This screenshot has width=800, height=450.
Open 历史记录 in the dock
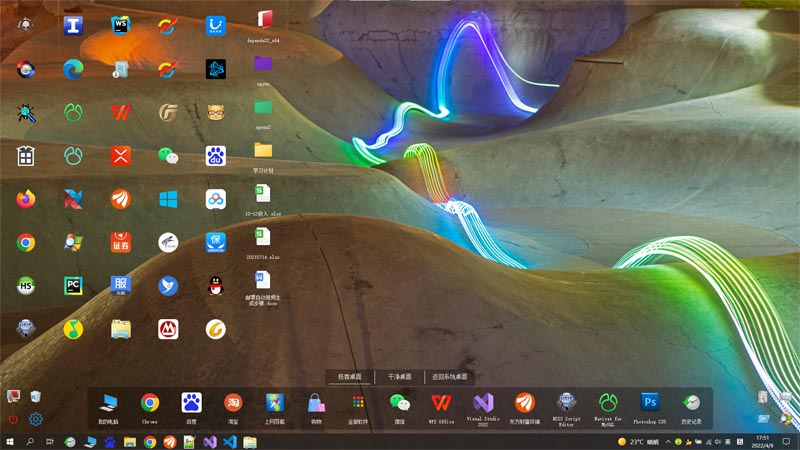tap(691, 403)
